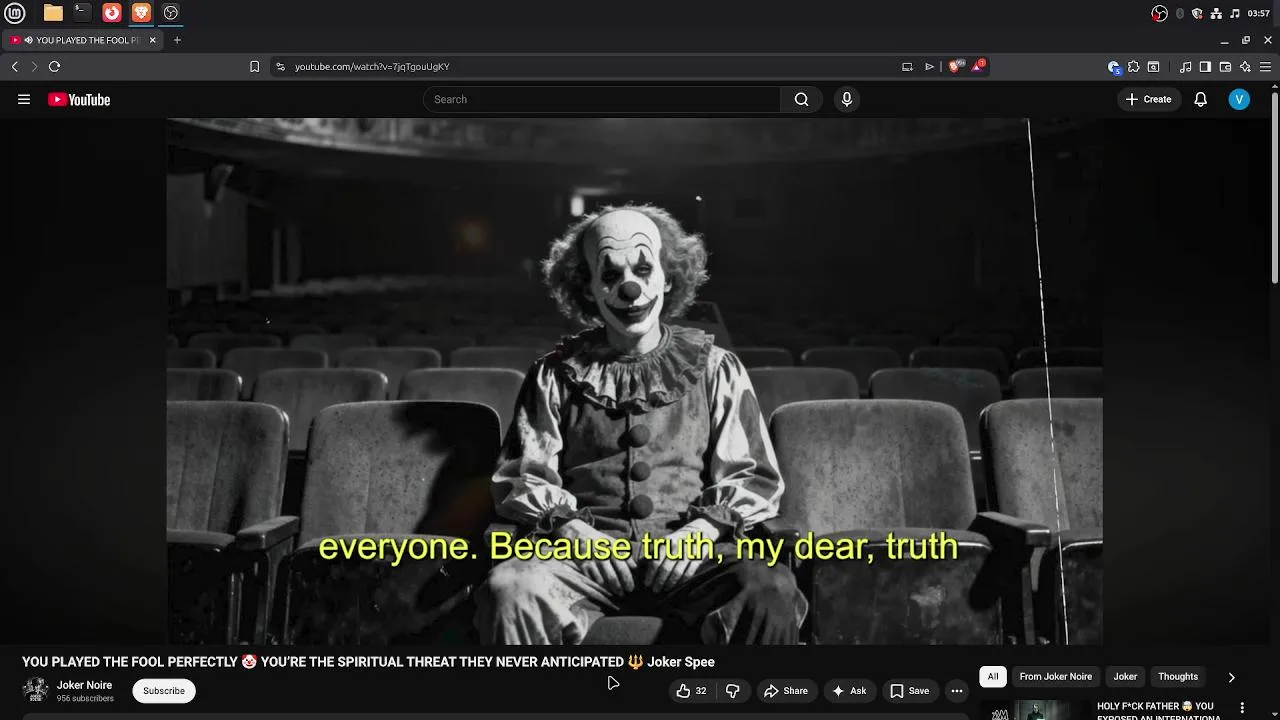Dislike the video with thumbs down
The image size is (1280, 720).
click(733, 691)
